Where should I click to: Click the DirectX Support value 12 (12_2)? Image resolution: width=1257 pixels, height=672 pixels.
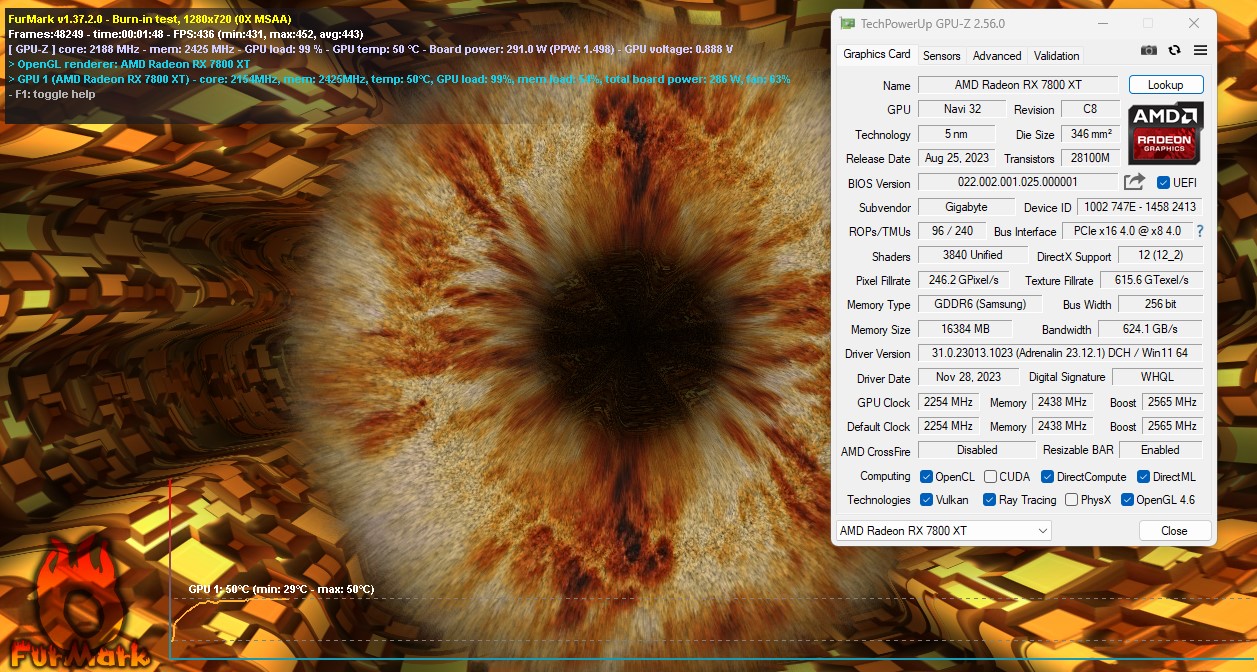pos(1160,256)
